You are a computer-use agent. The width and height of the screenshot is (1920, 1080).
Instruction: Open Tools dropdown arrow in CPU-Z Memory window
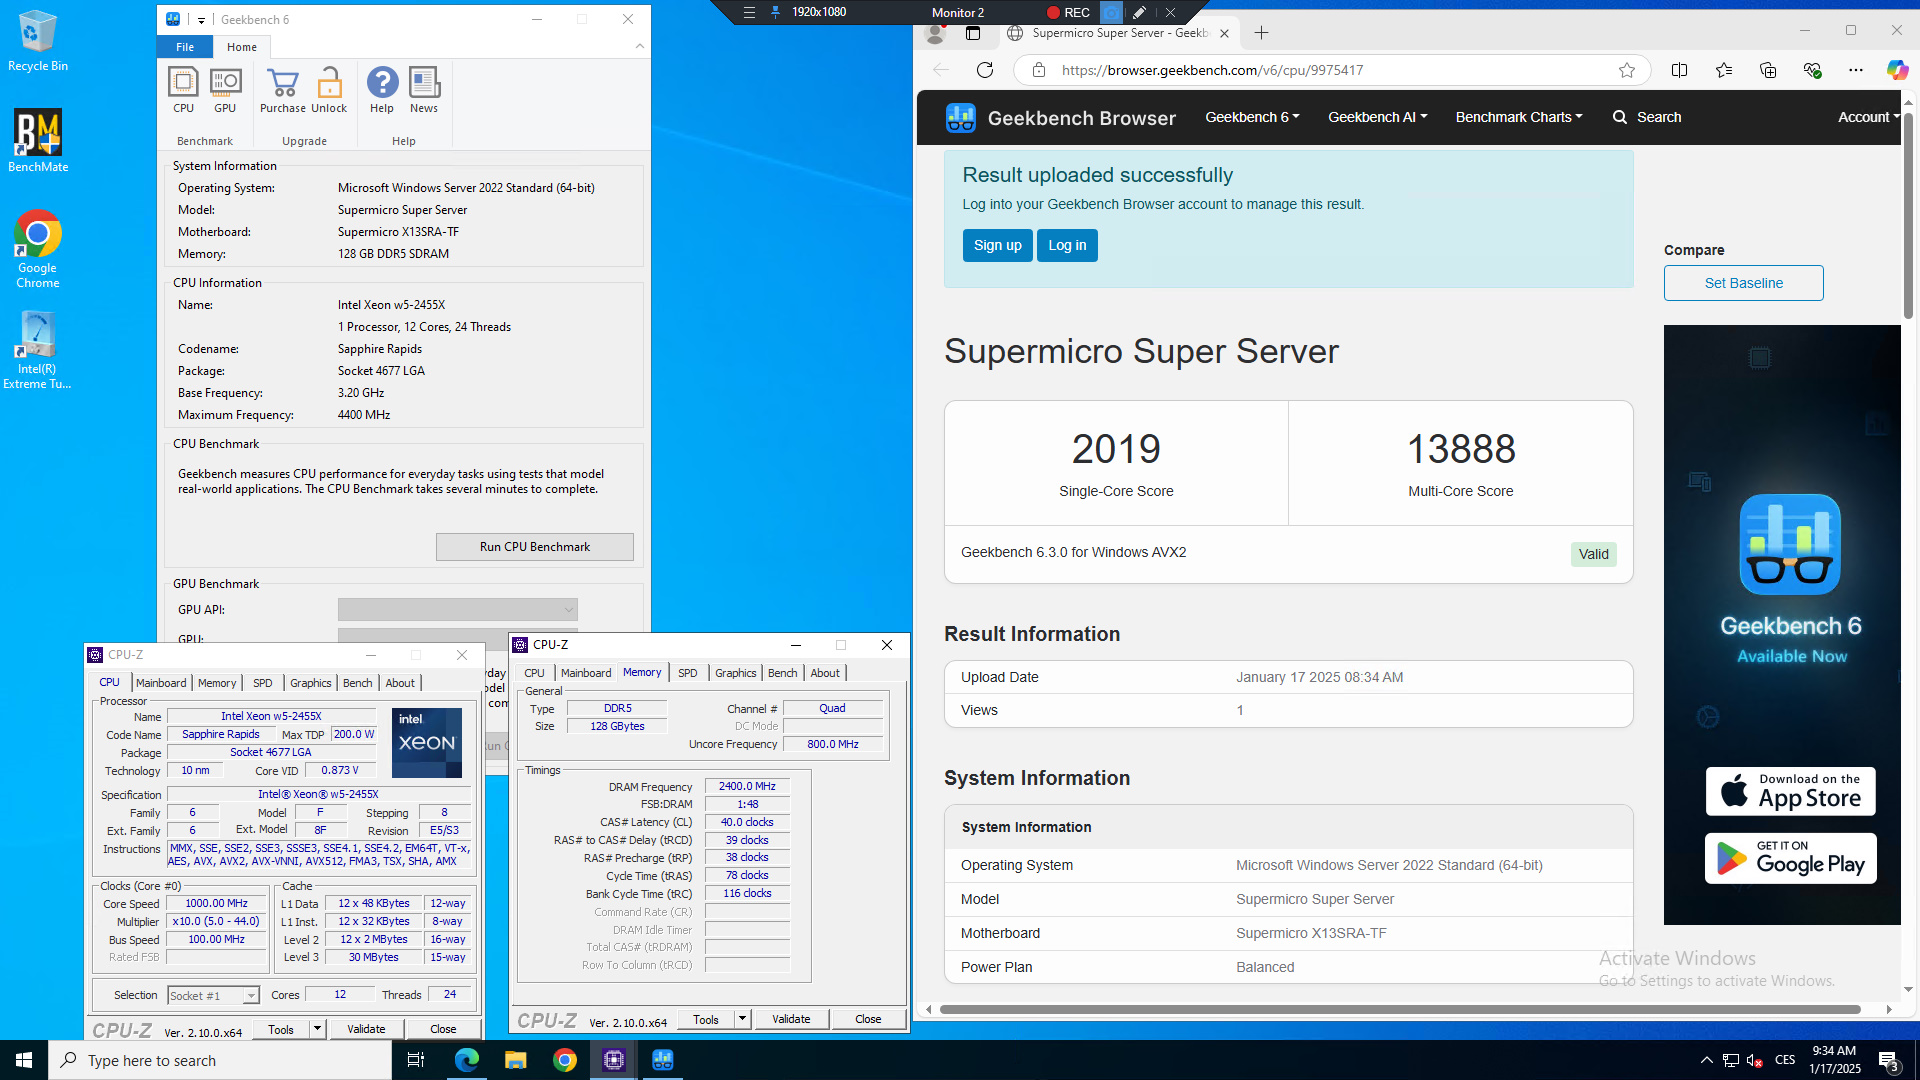point(742,1019)
